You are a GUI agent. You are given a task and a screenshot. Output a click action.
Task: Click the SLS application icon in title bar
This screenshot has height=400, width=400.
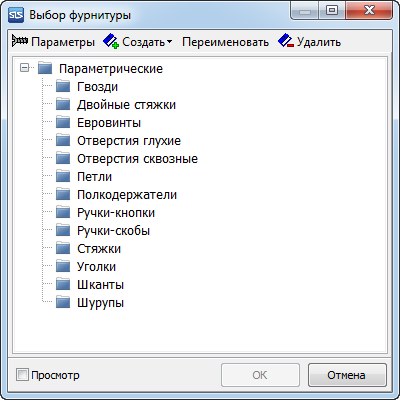pyautogui.click(x=16, y=15)
